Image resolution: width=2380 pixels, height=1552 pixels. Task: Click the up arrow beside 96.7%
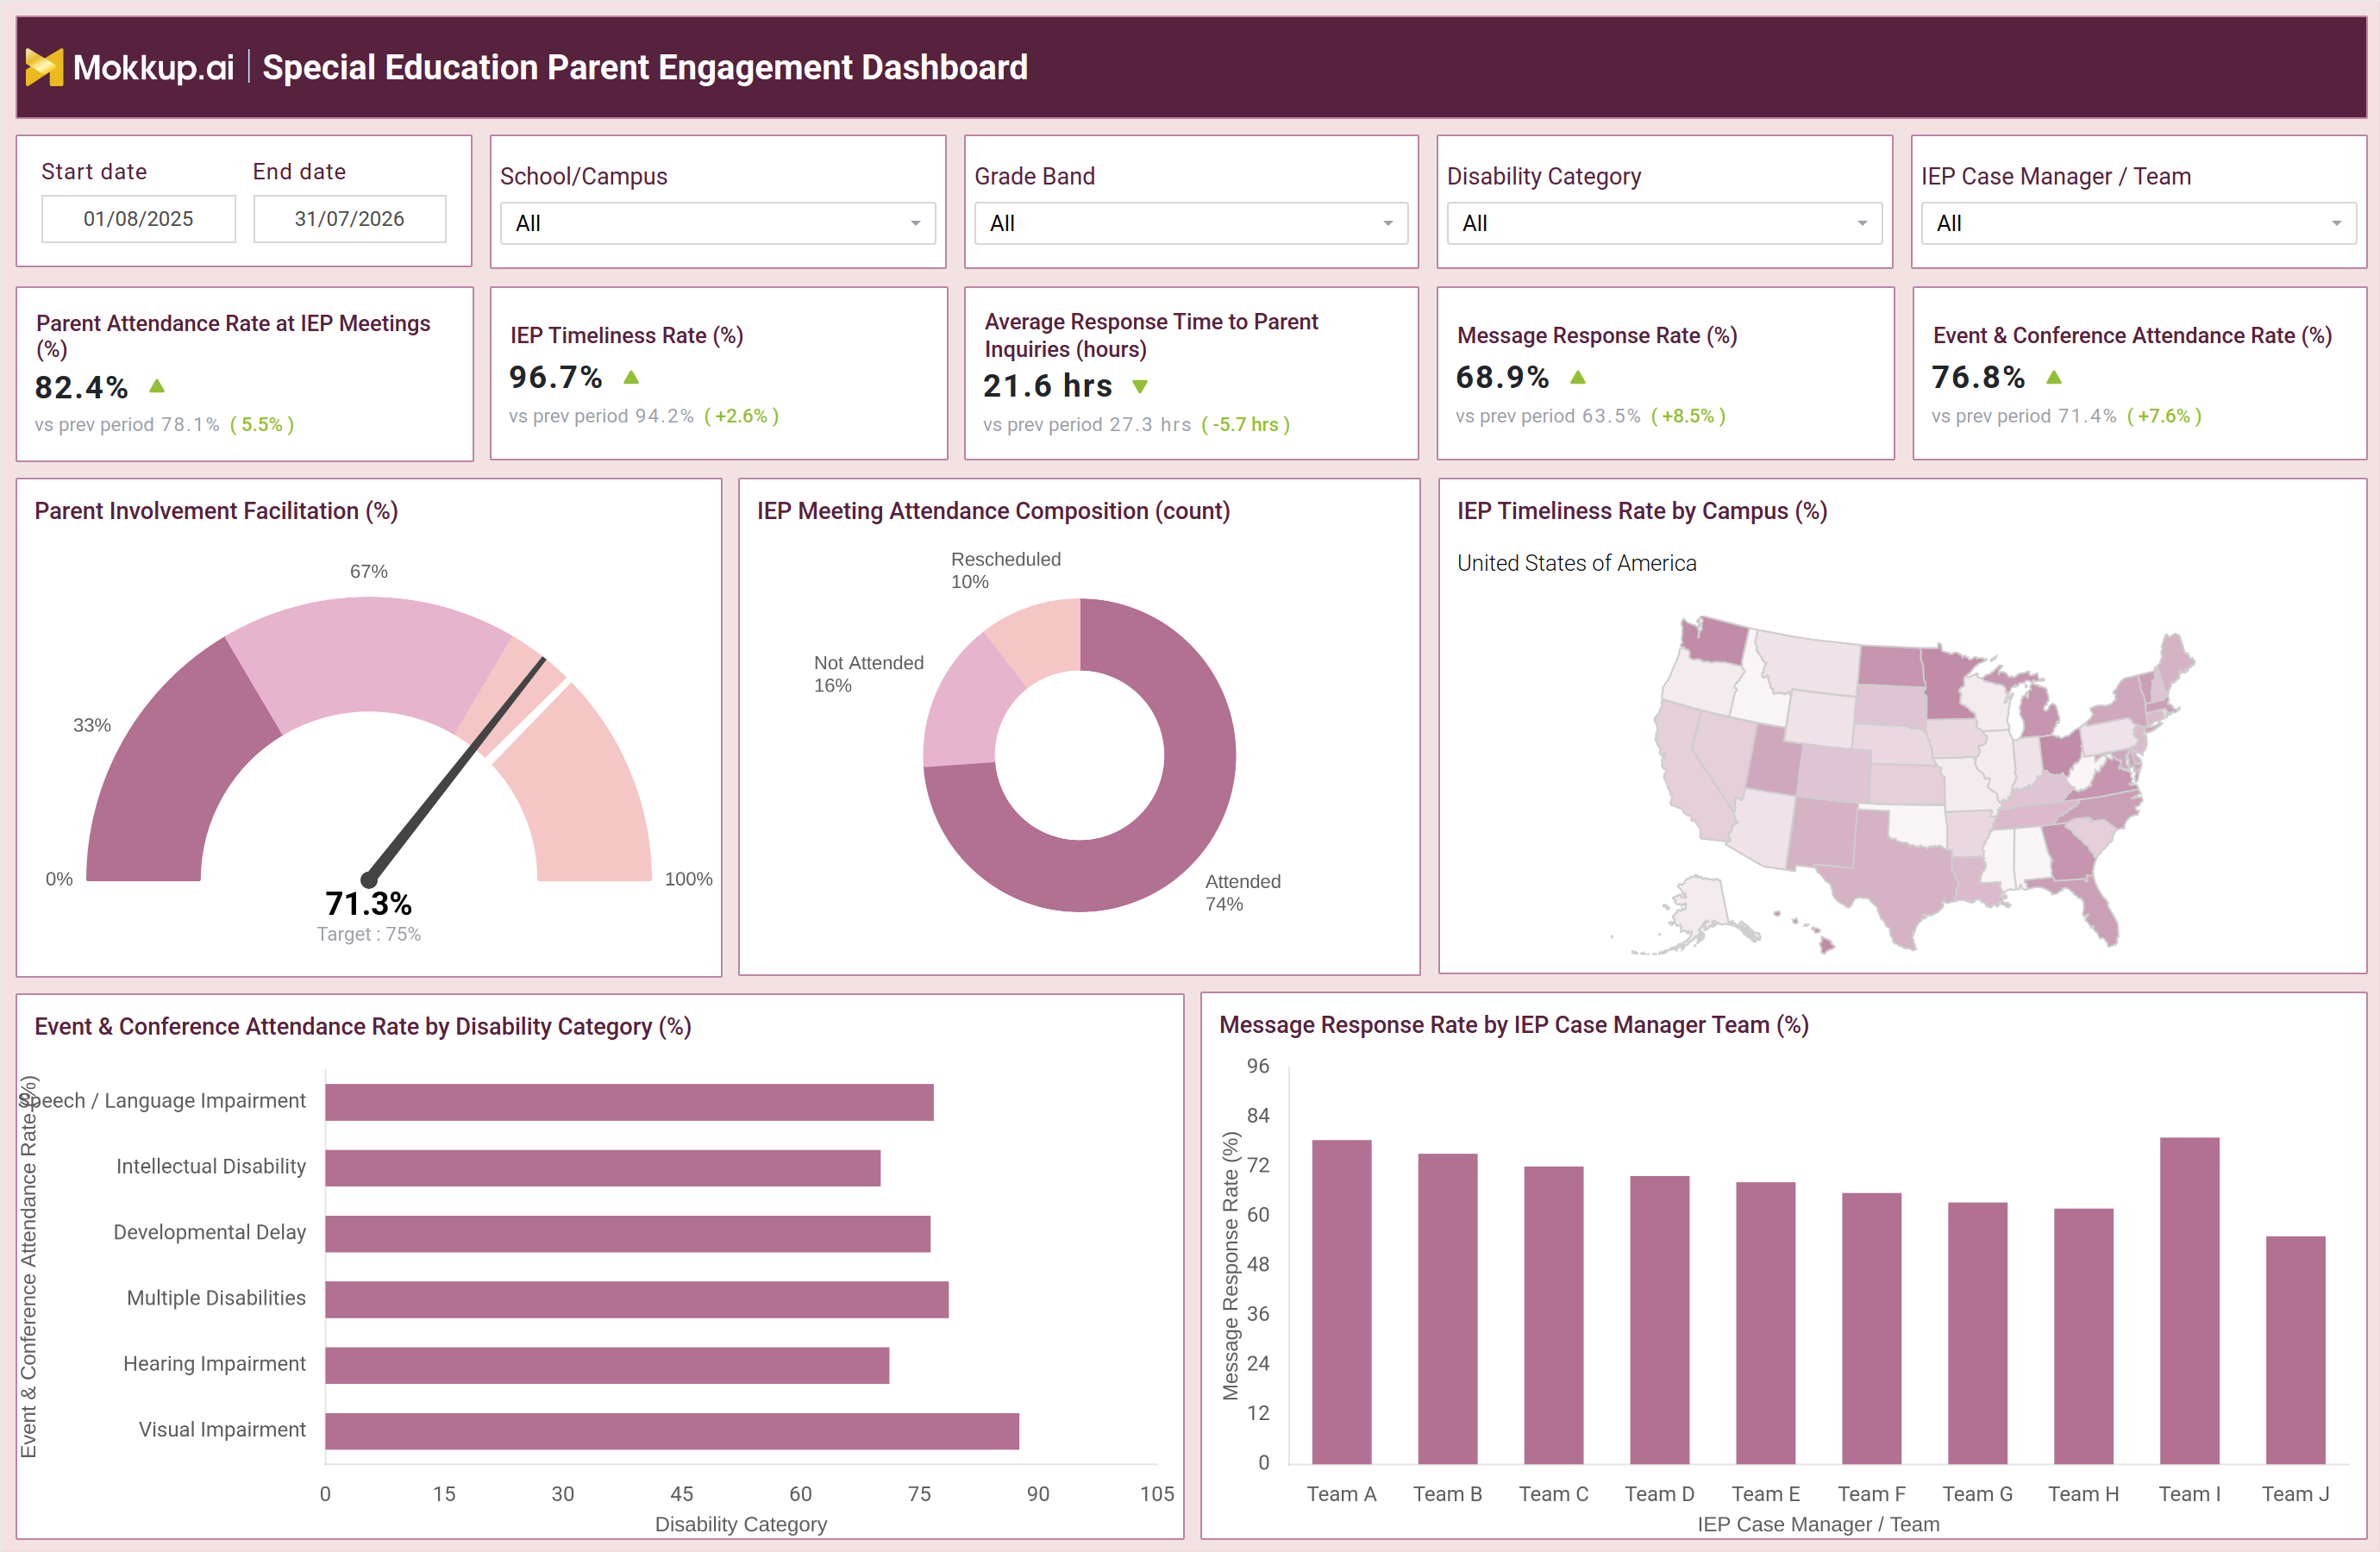631,377
